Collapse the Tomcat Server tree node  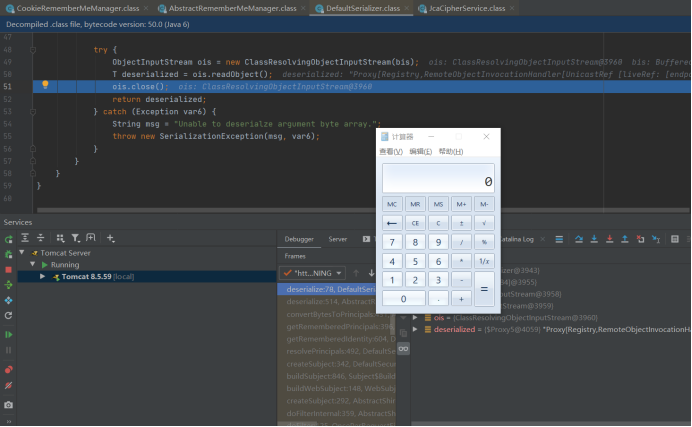tap(22, 253)
